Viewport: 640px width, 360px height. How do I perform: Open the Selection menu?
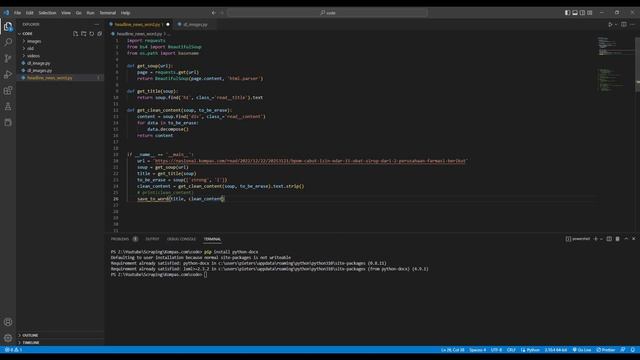pyautogui.click(x=47, y=13)
